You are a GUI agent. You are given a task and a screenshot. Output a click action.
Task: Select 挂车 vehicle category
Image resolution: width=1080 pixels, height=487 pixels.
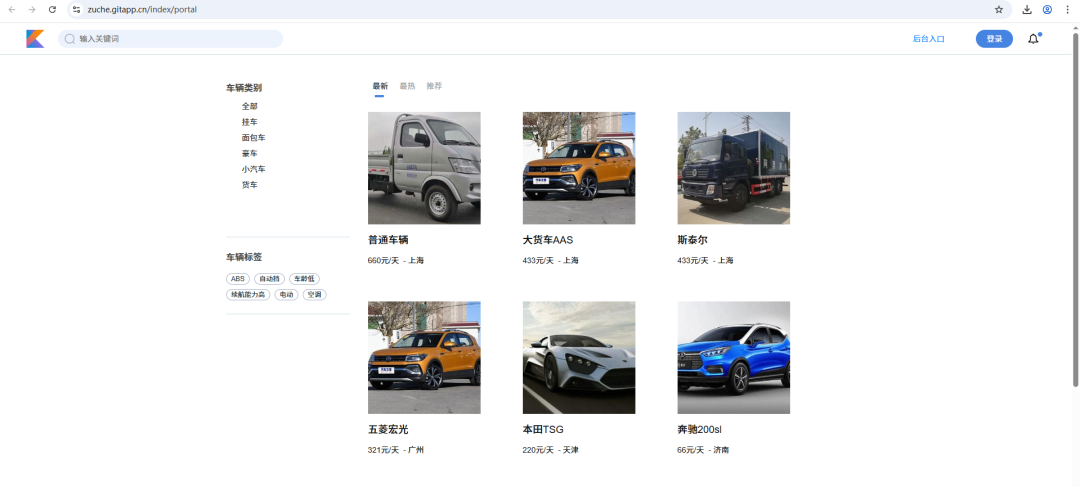tap(249, 122)
